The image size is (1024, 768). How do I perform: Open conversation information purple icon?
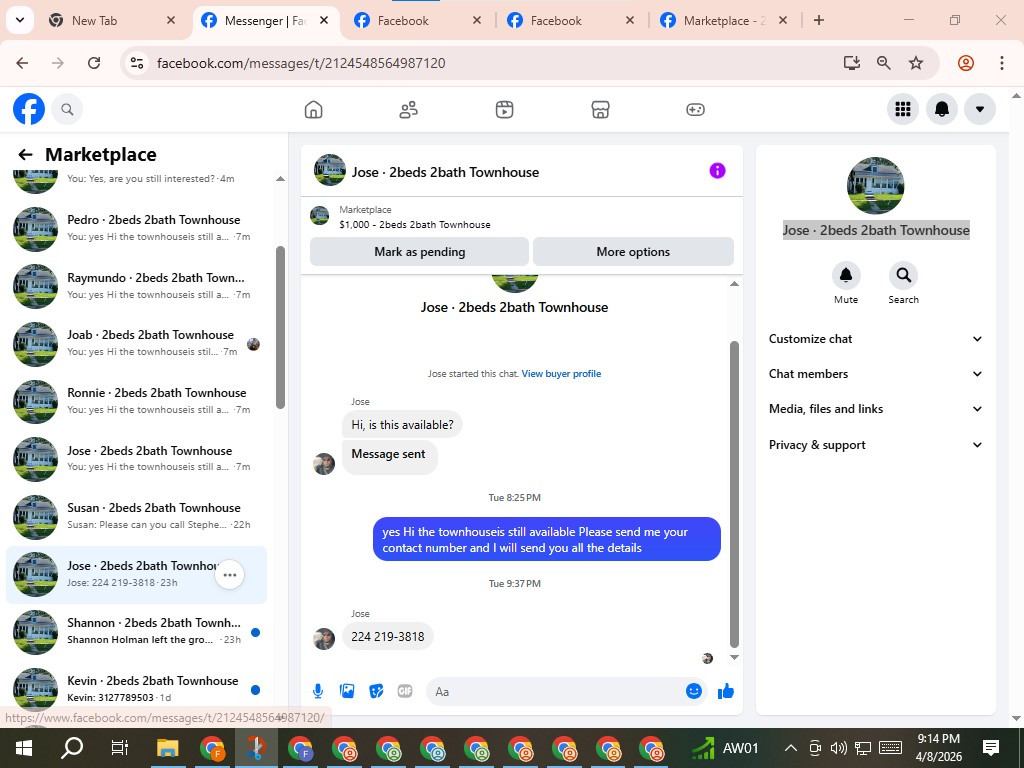click(x=717, y=171)
